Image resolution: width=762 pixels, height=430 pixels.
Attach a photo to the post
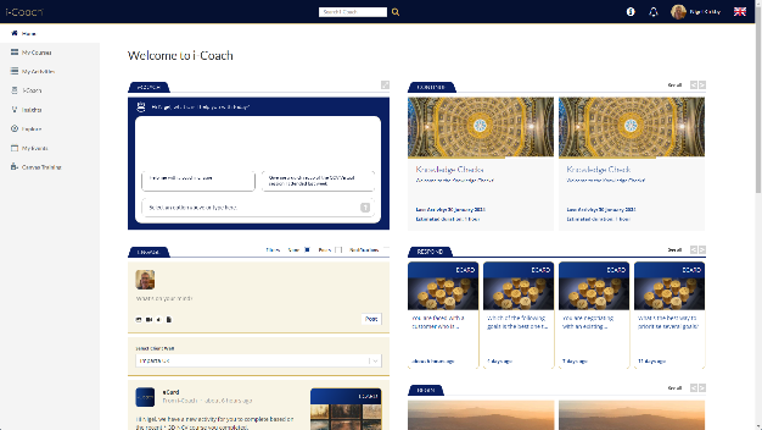(139, 320)
